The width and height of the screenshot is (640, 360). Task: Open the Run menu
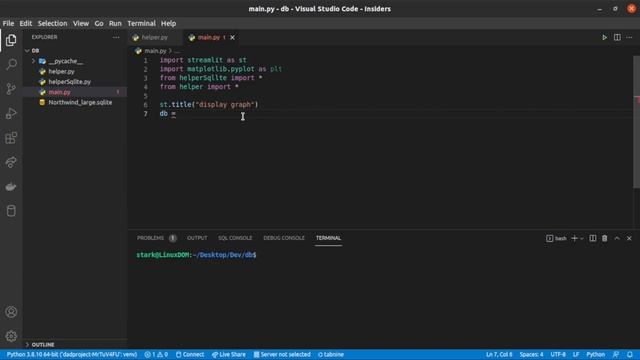[x=115, y=23]
